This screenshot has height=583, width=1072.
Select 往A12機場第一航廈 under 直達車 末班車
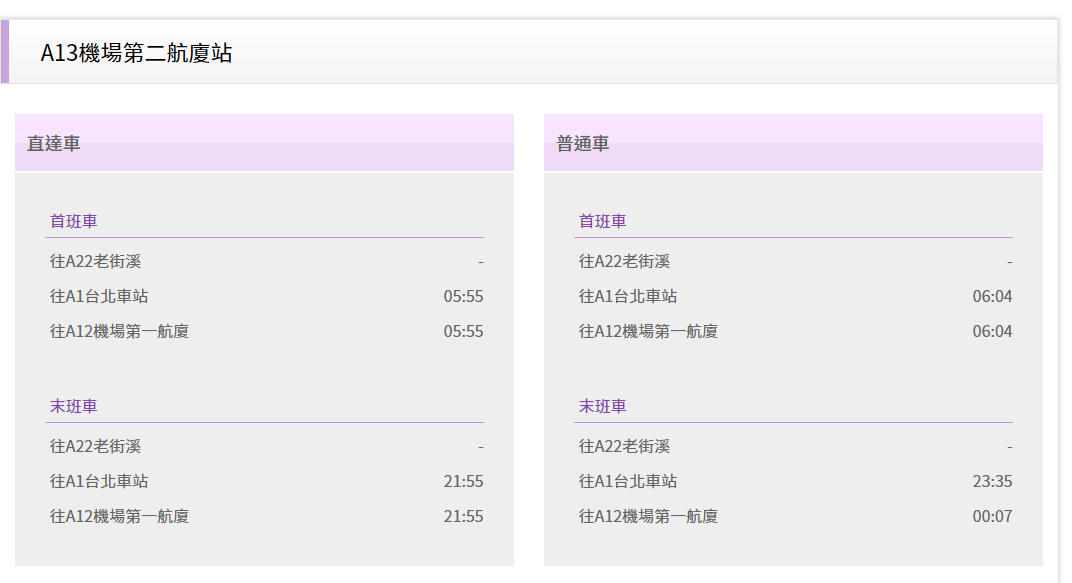(x=120, y=516)
